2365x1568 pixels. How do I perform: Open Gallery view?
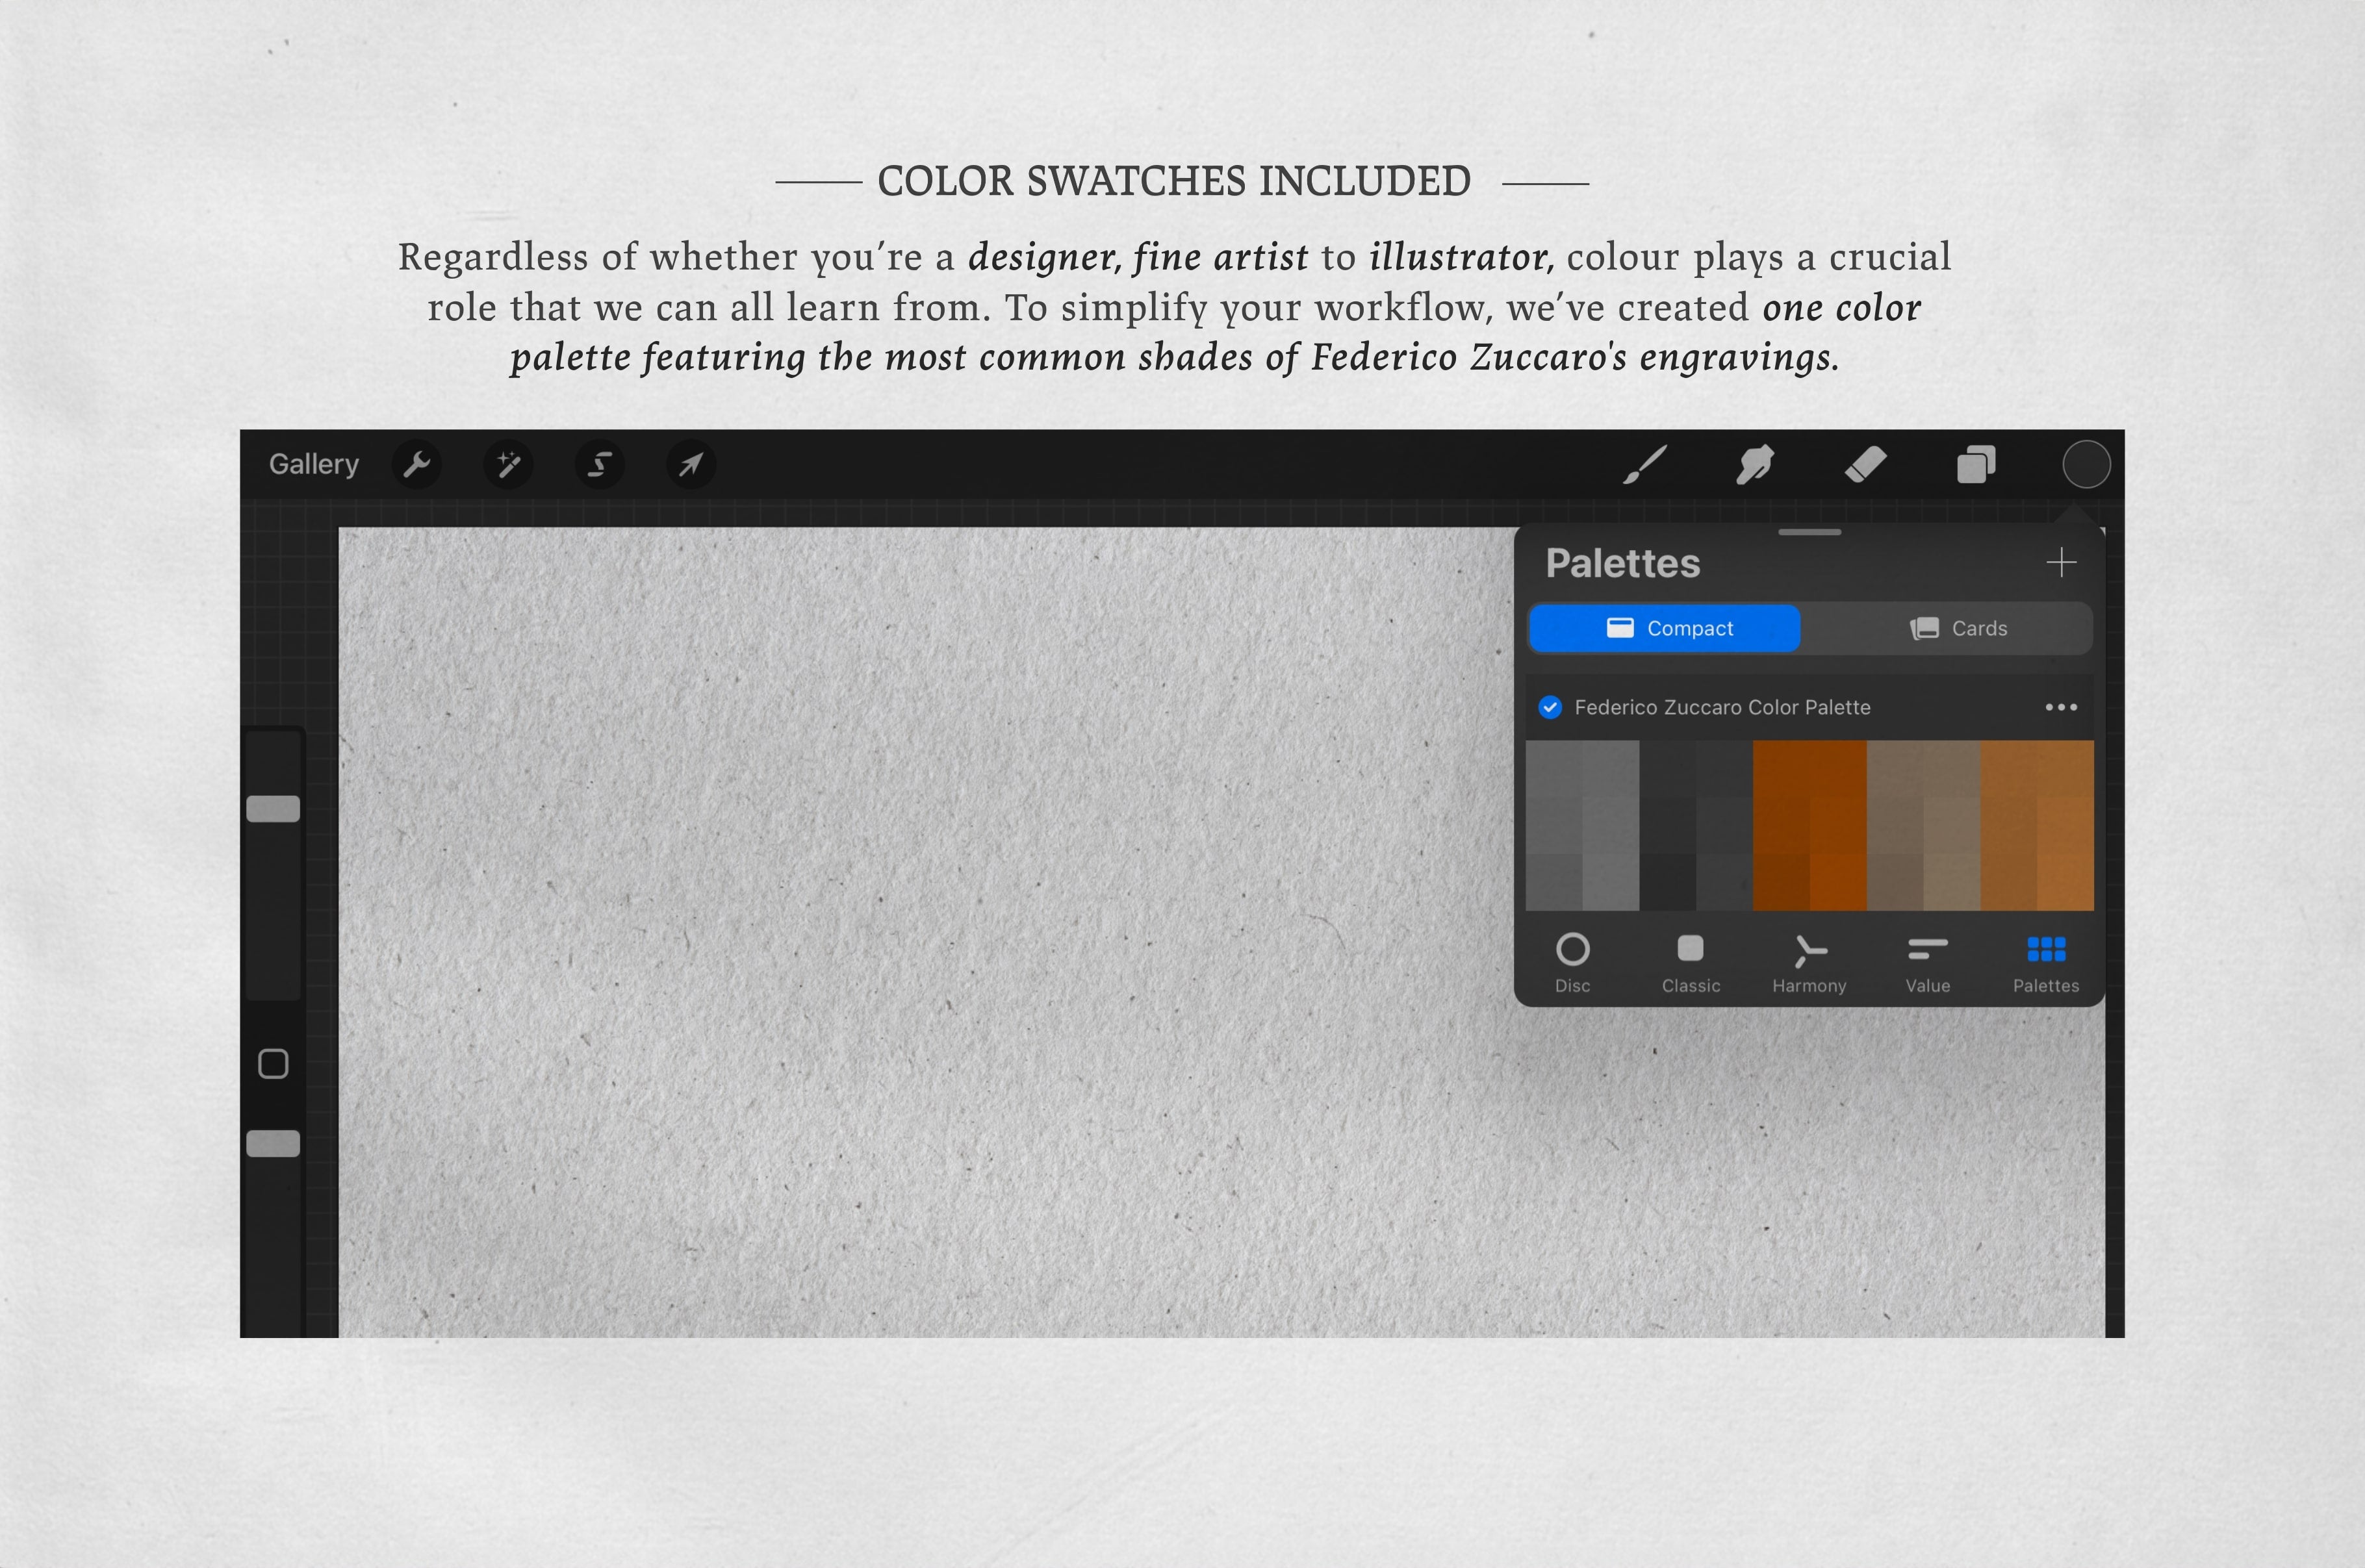click(315, 464)
